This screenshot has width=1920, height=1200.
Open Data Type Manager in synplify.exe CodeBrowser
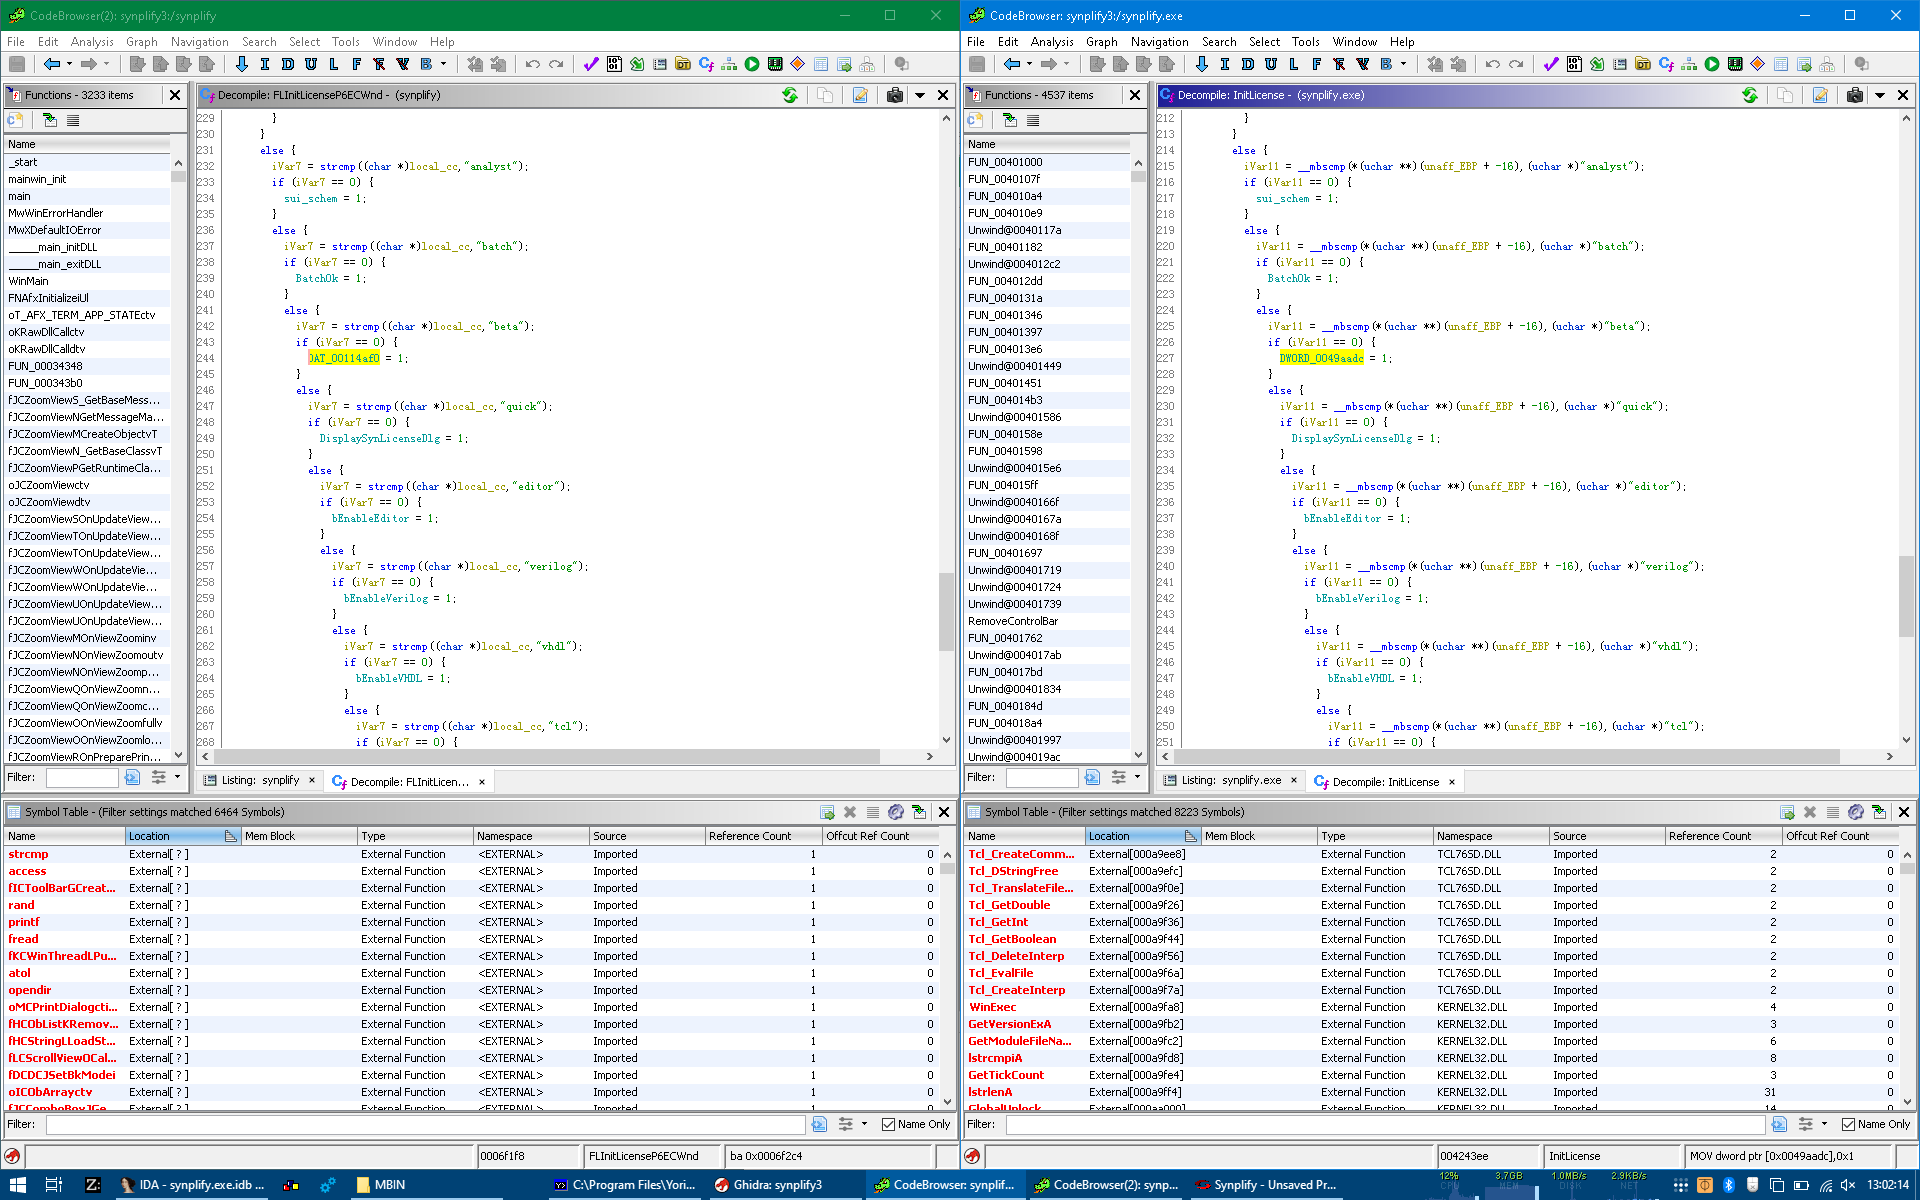pos(1642,64)
